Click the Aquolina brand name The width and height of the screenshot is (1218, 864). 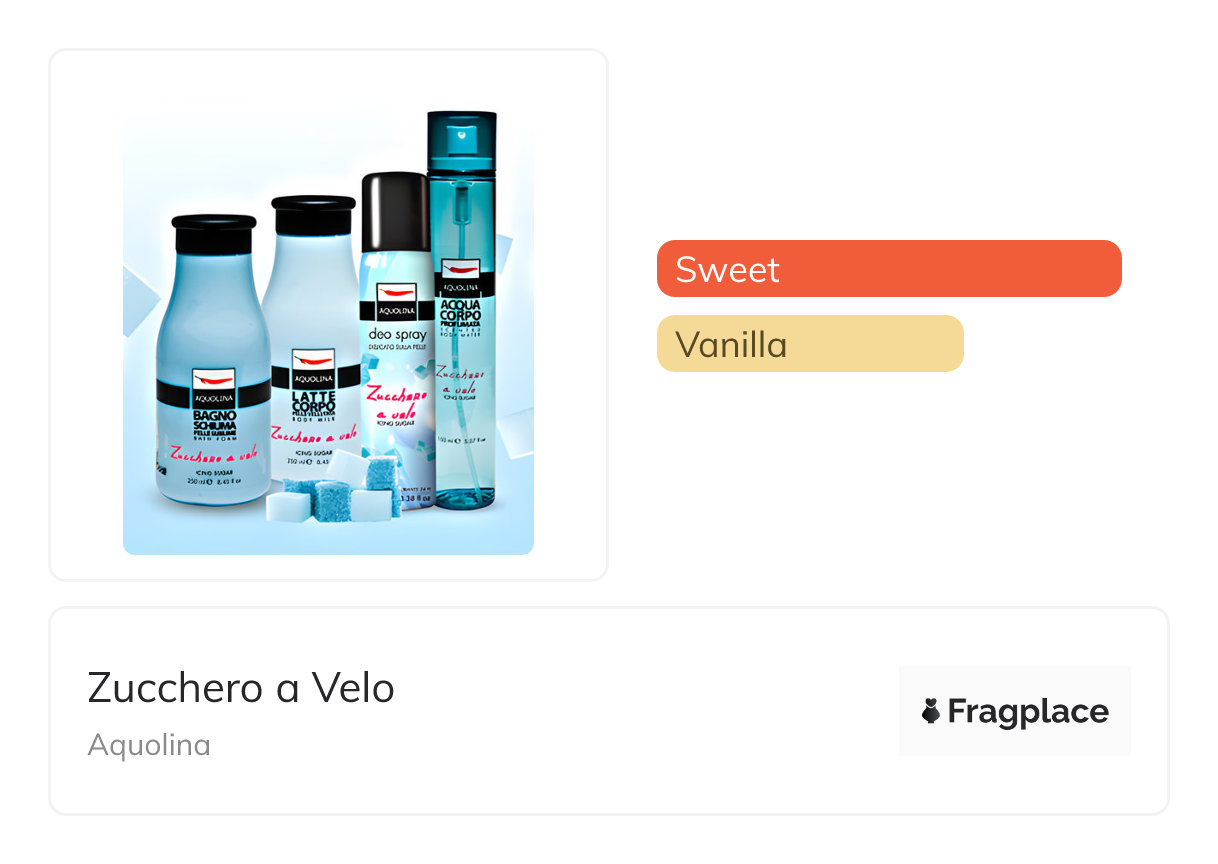(x=149, y=745)
